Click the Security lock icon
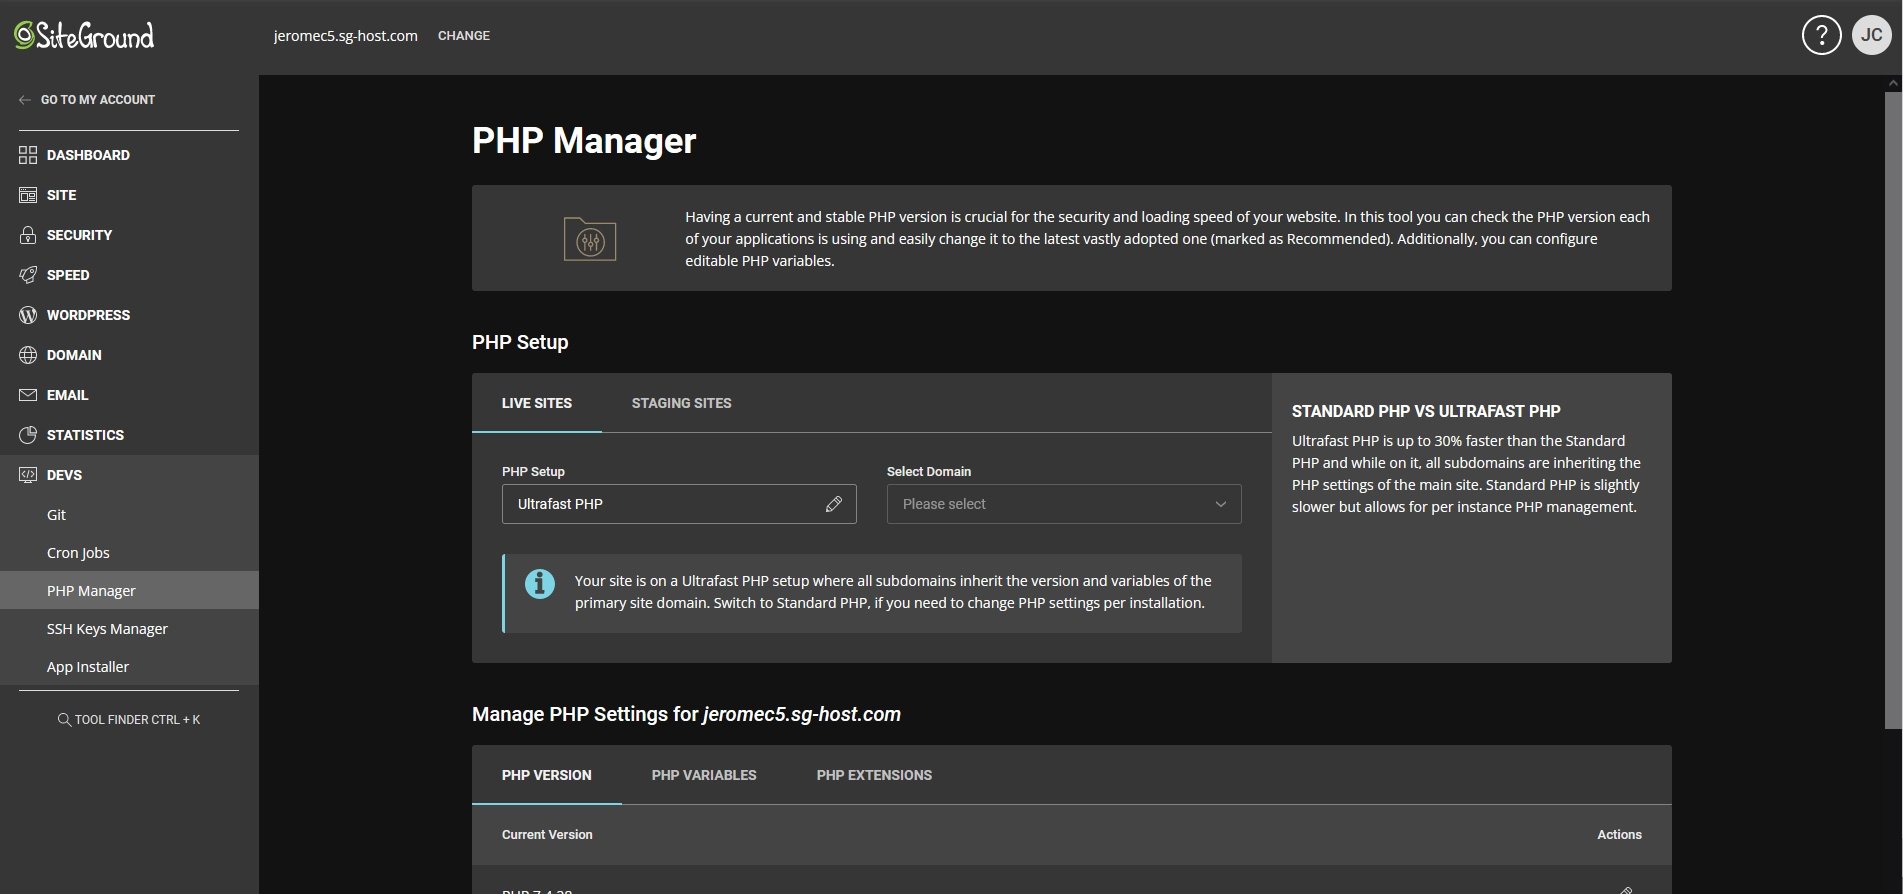Screen dimensions: 1903x894 [x=28, y=235]
